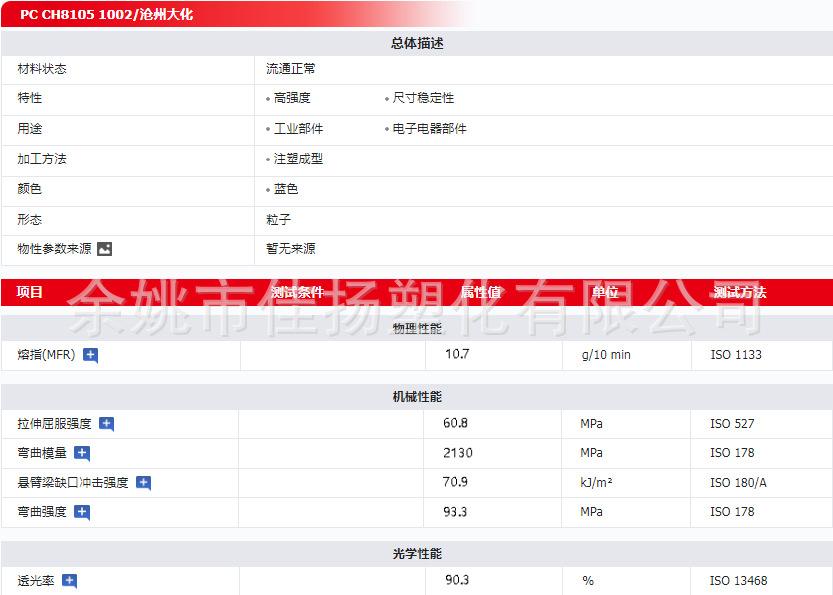Click the 拉伸屈服强度 property name
Image resolution: width=833 pixels, height=595 pixels.
pyautogui.click(x=54, y=423)
